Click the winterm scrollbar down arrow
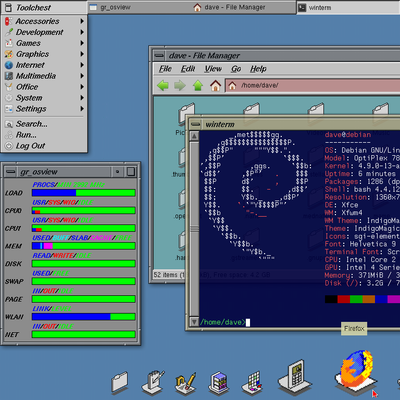 [194, 321]
